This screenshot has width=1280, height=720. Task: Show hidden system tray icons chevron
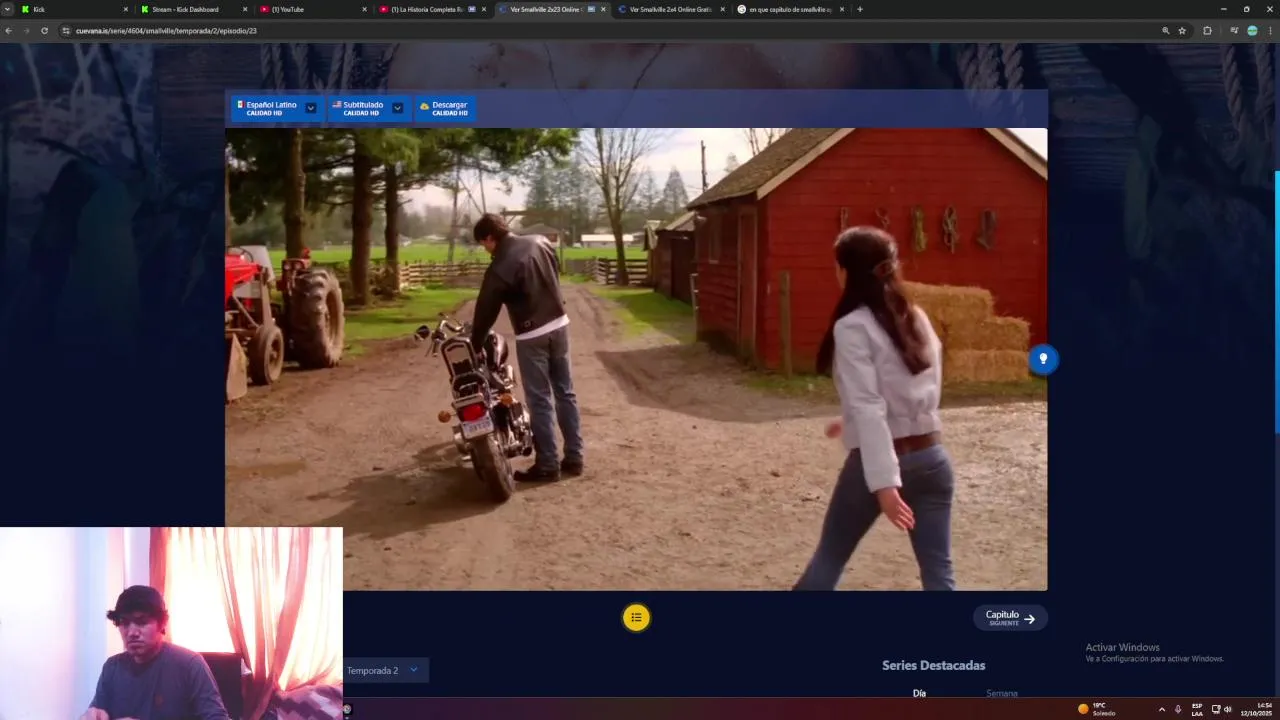point(1161,709)
